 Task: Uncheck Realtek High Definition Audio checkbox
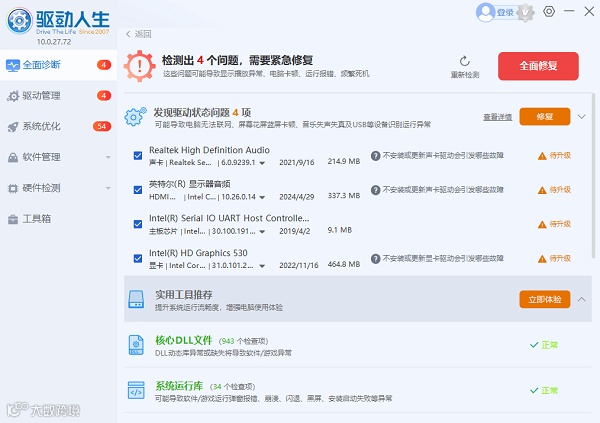(x=138, y=156)
